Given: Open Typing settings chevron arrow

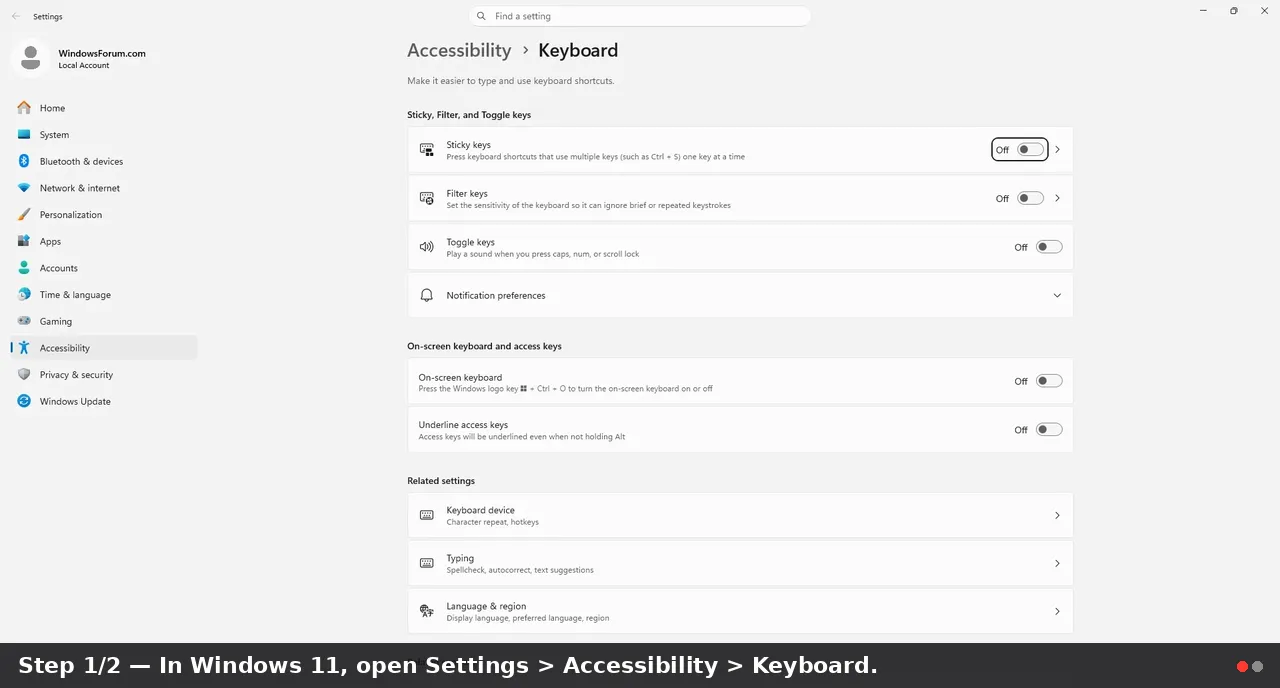Looking at the screenshot, I should point(1057,563).
